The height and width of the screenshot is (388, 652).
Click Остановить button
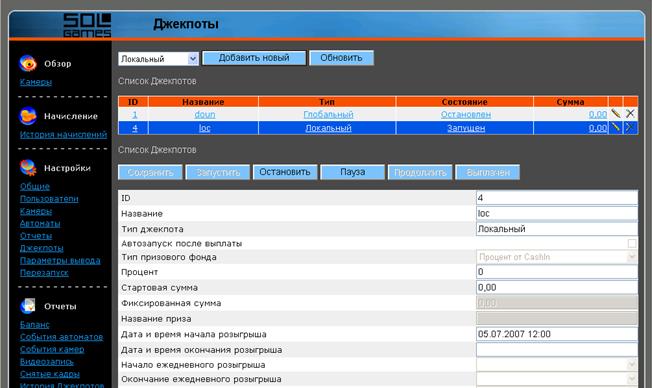[285, 172]
